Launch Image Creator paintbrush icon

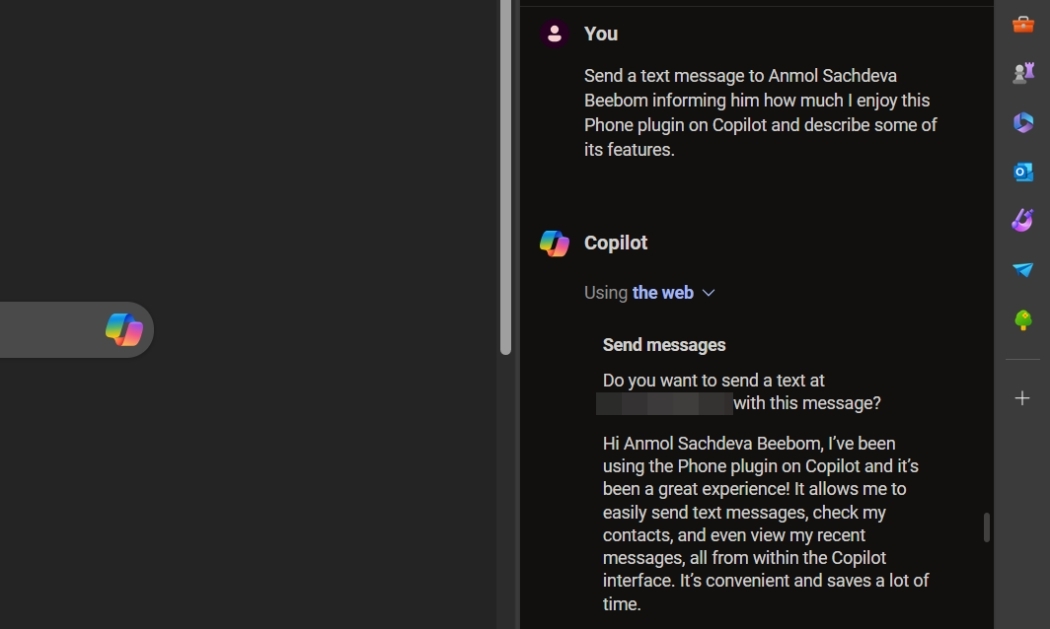pyautogui.click(x=1022, y=220)
